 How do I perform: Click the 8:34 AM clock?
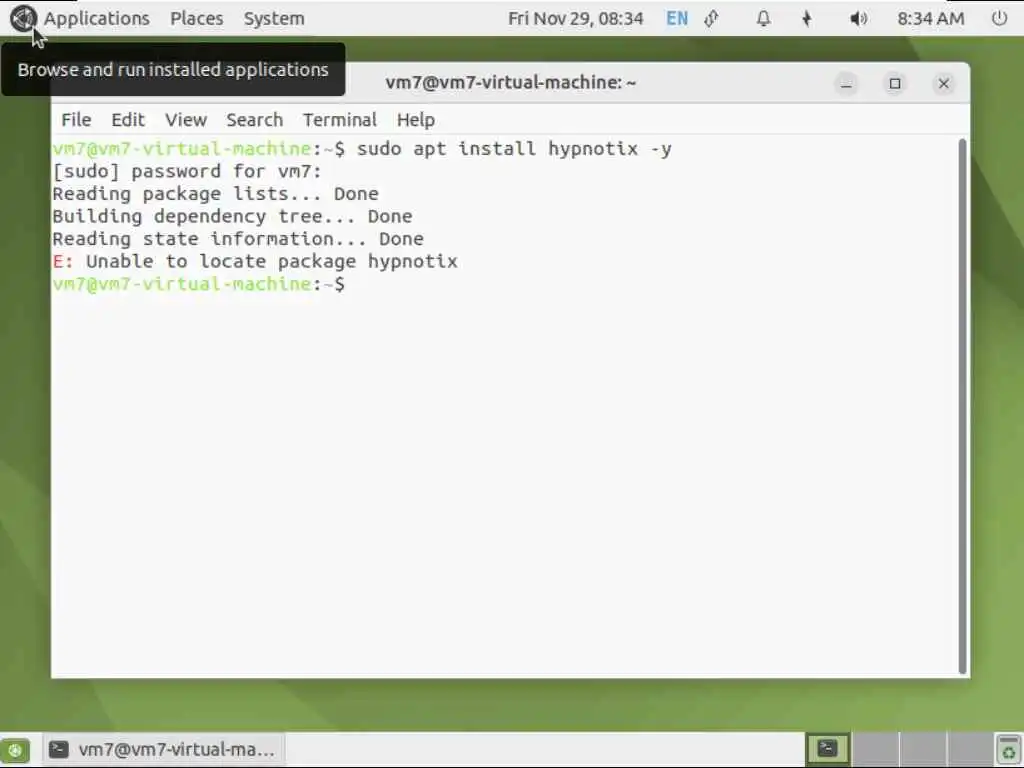tap(930, 18)
